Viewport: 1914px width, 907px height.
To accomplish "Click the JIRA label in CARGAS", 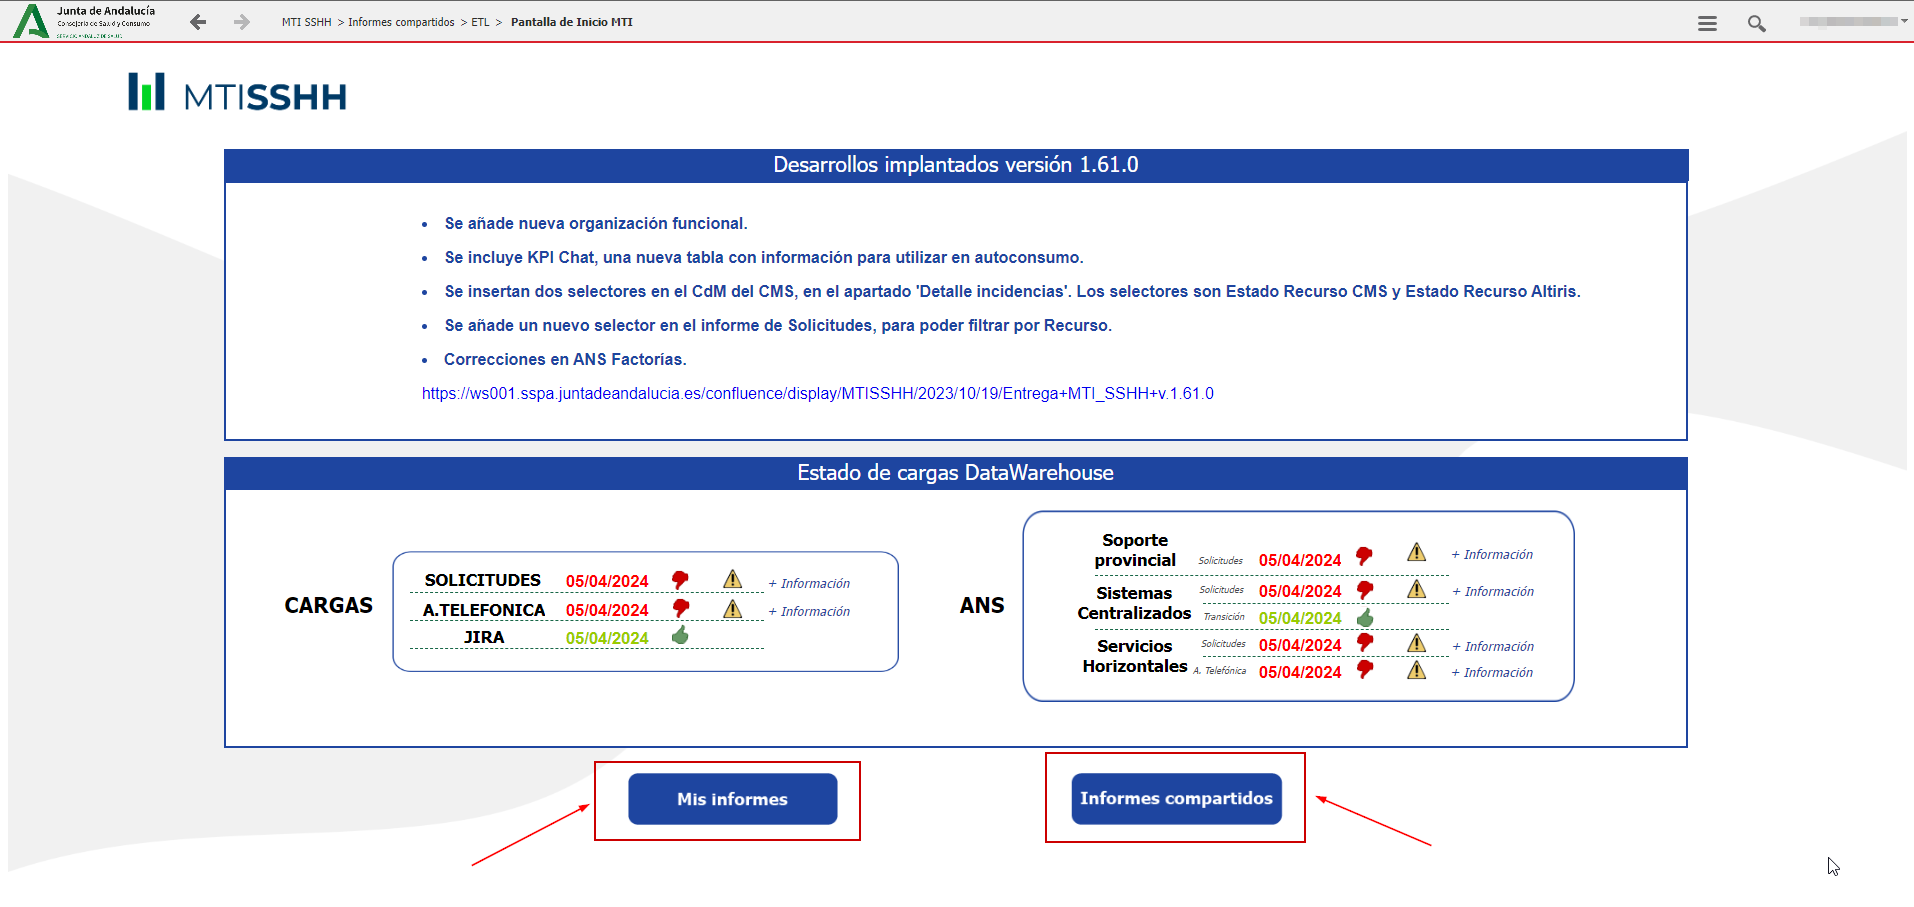I will [484, 637].
